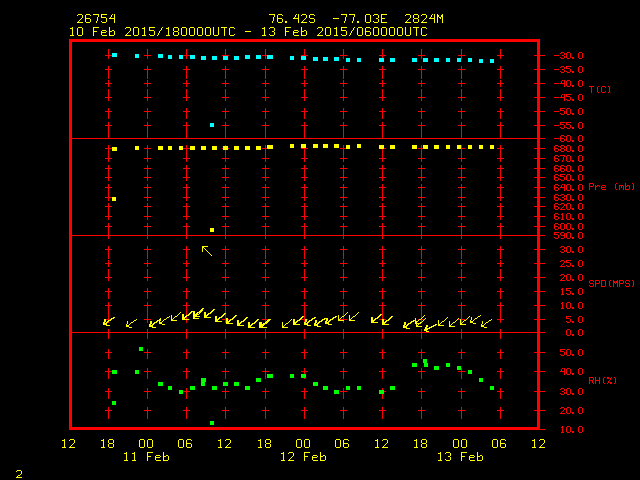Click the station ID 26754 in the title
Viewport: 640px width, 480px height.
pos(96,19)
